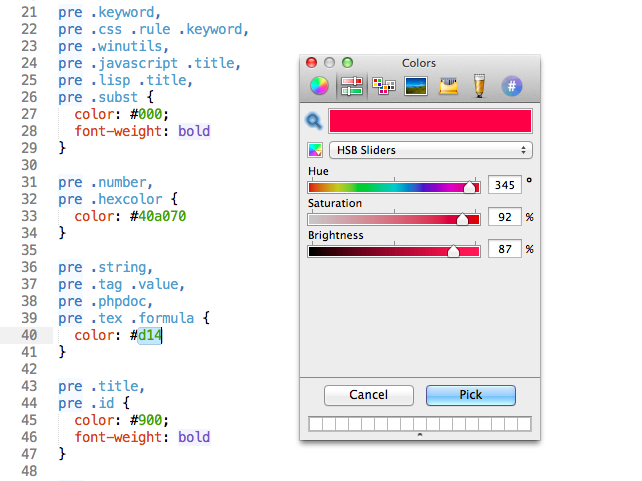Close the Colors window with red button

pos(312,63)
